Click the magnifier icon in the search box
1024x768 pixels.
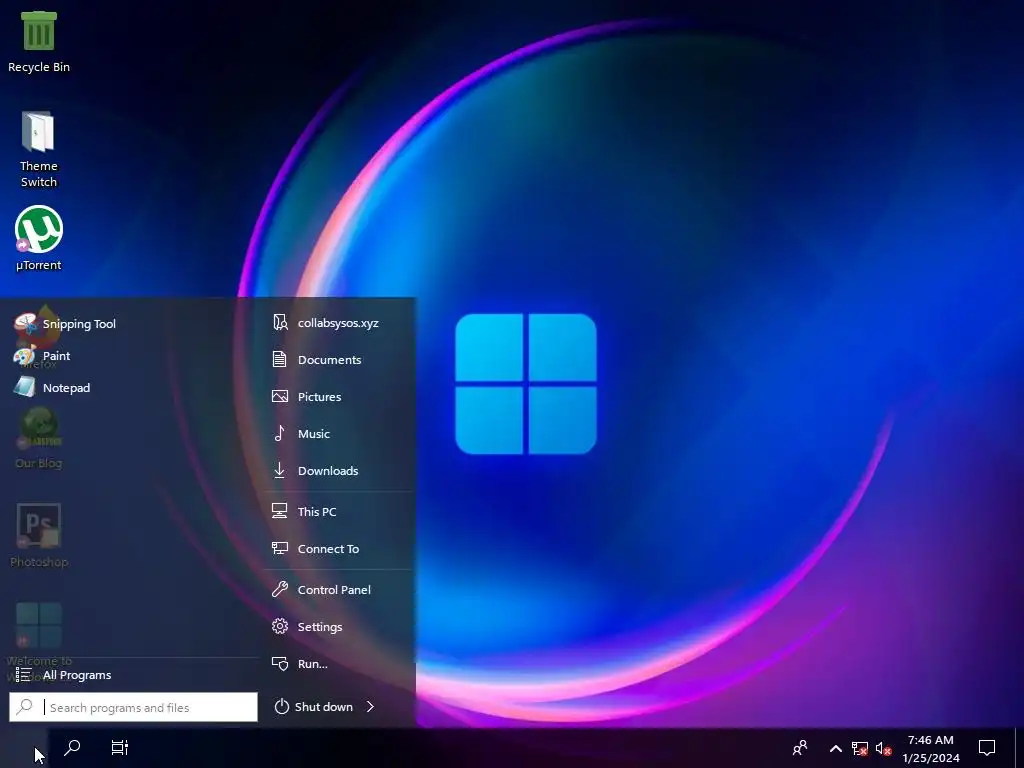coord(25,707)
